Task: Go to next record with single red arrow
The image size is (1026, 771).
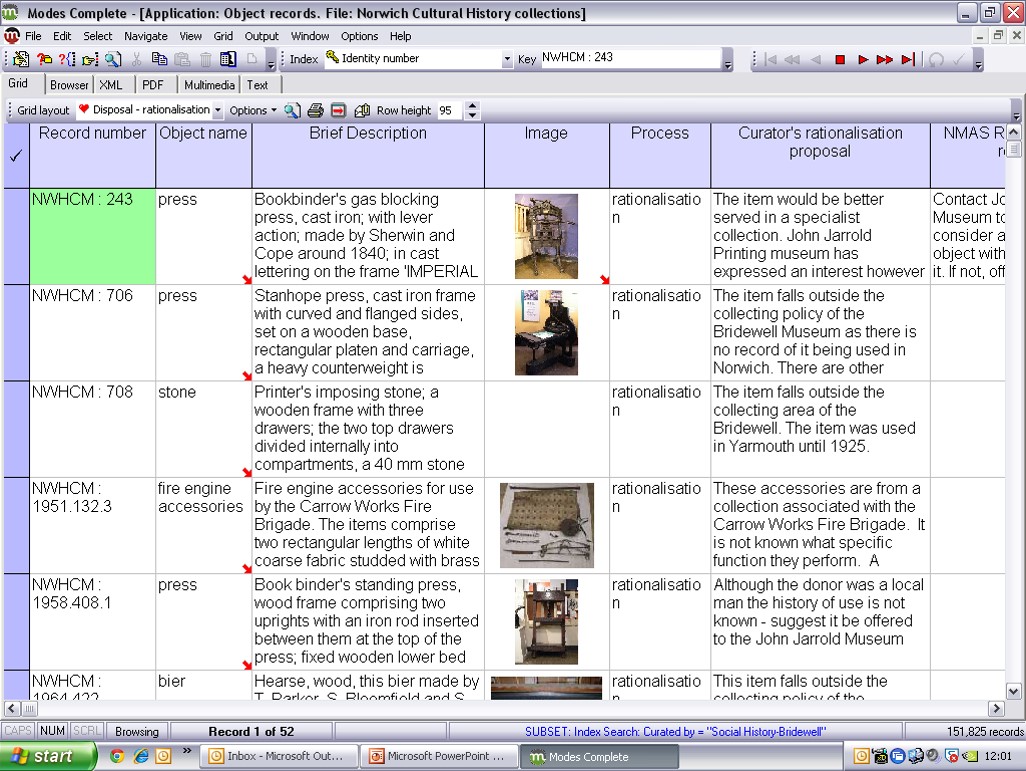Action: [x=863, y=60]
